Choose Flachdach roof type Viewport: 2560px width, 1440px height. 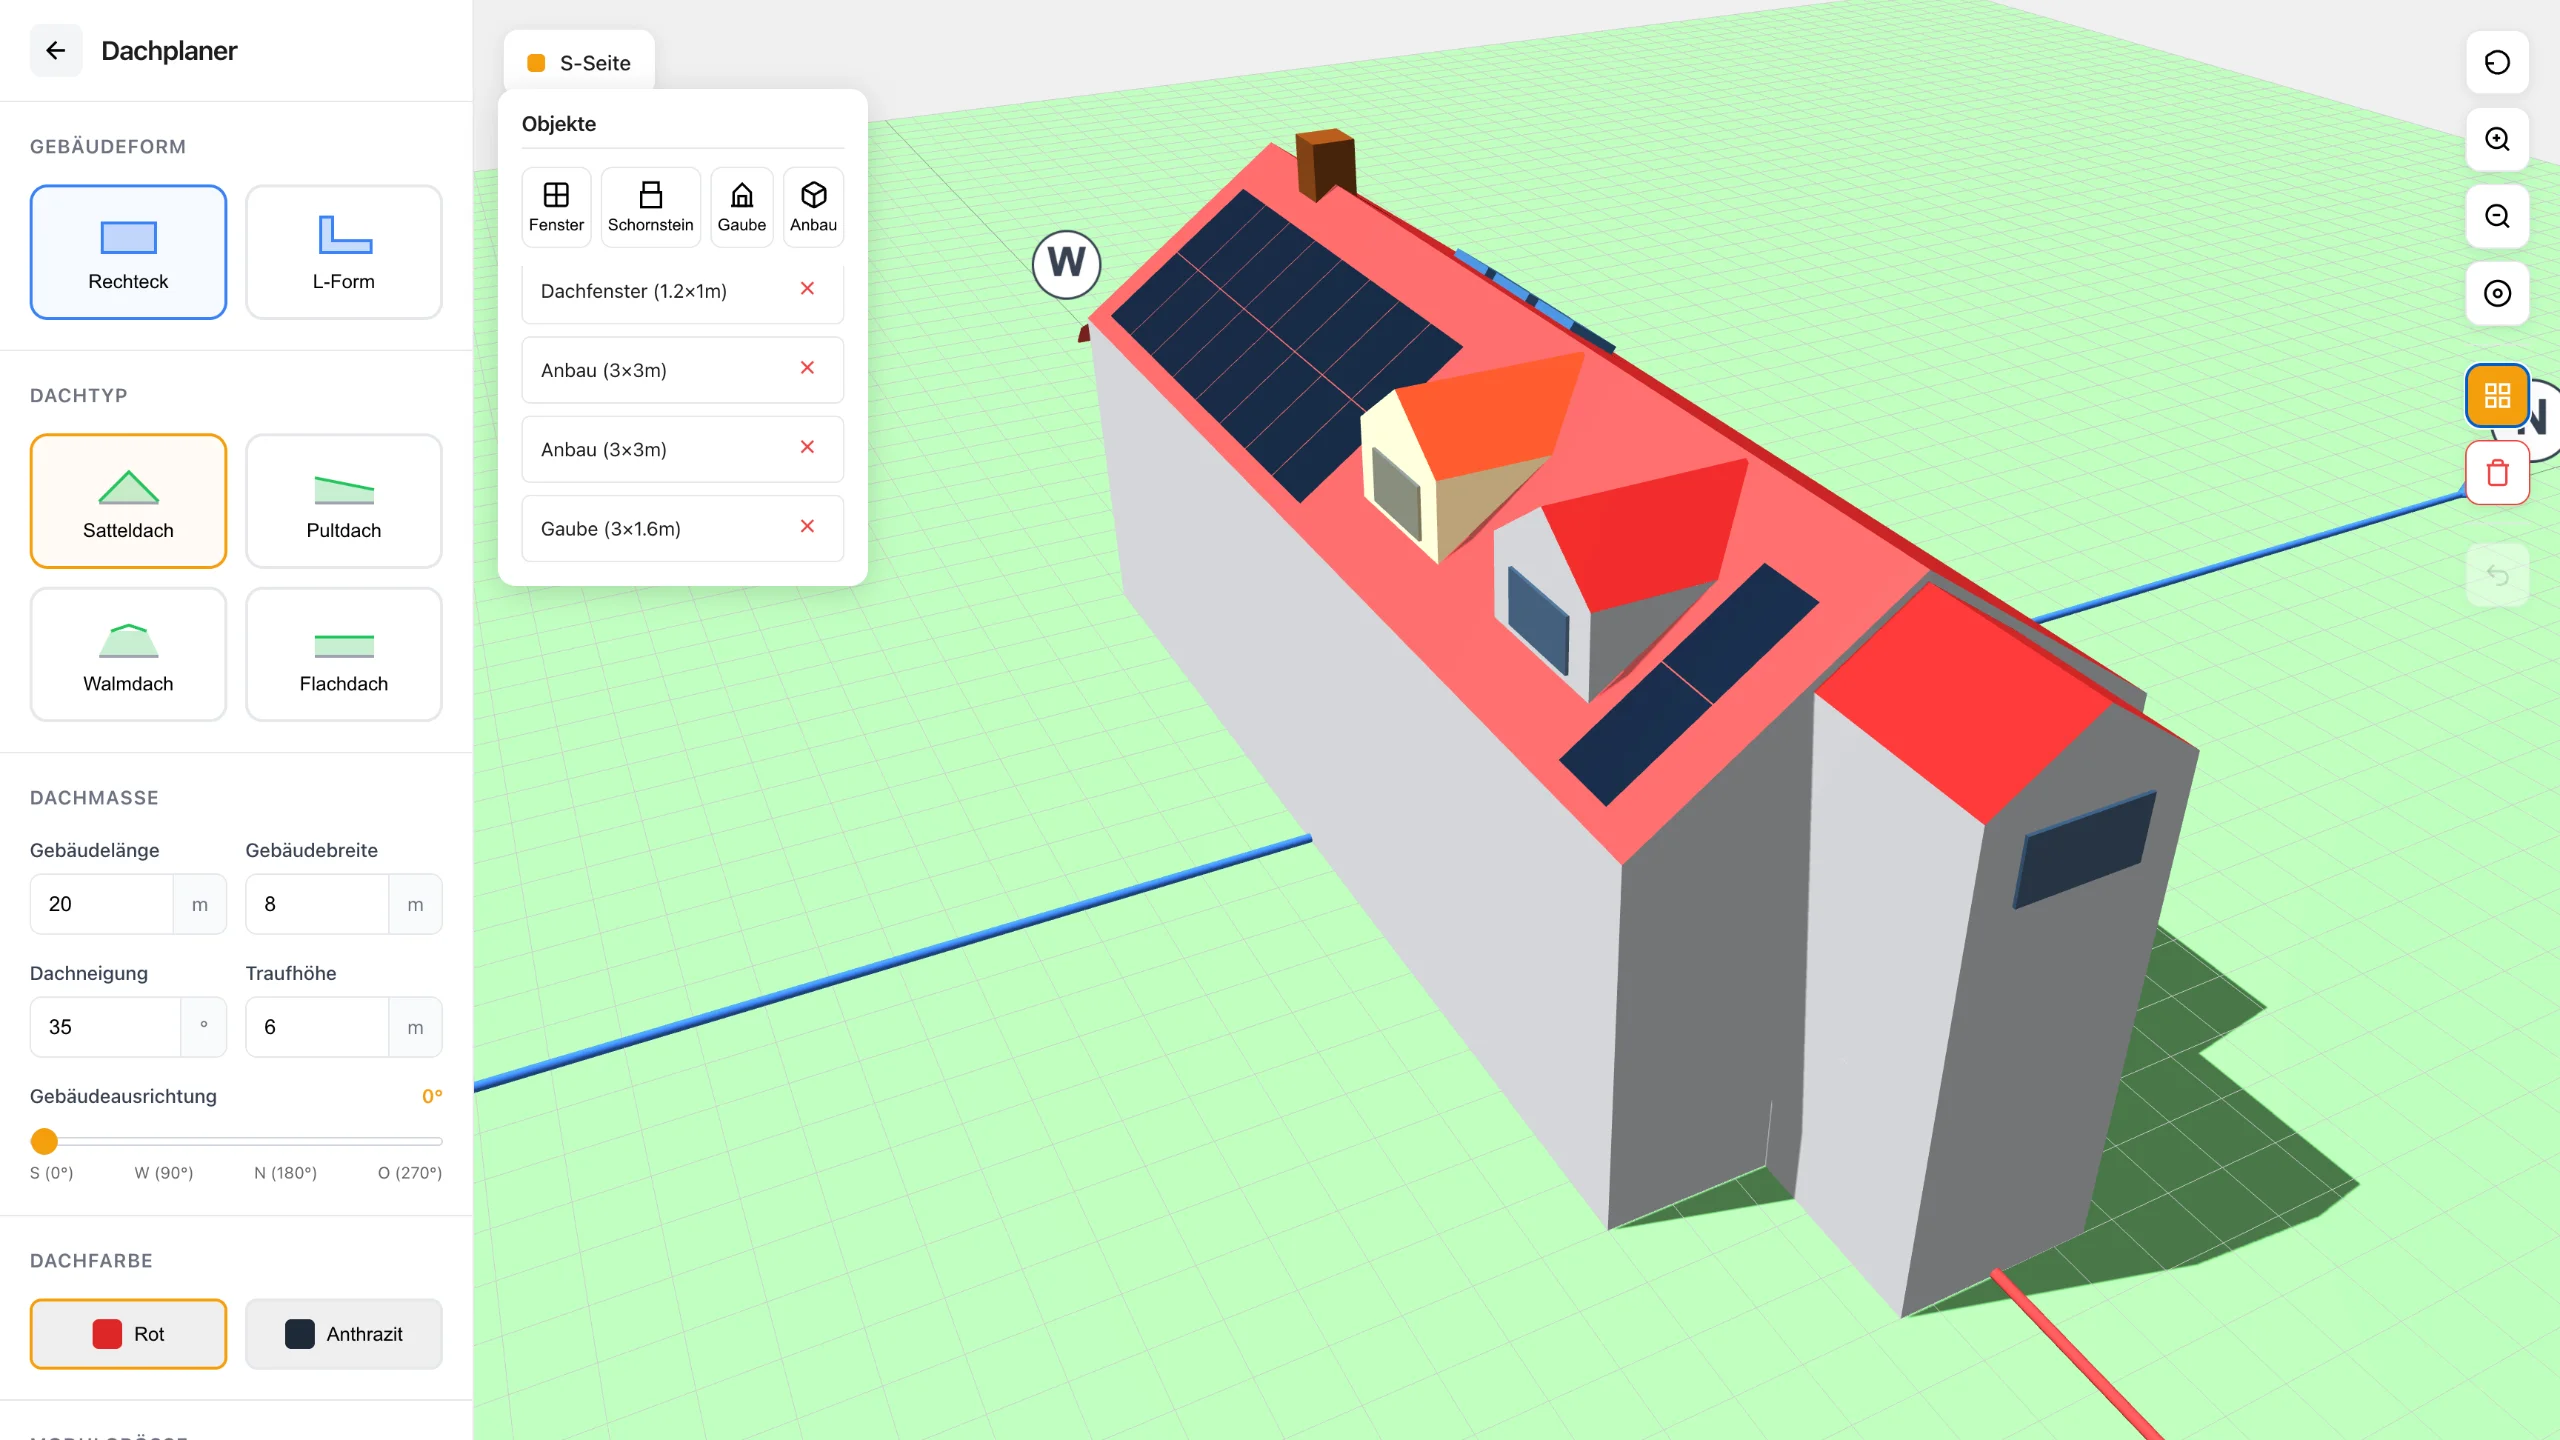click(344, 654)
